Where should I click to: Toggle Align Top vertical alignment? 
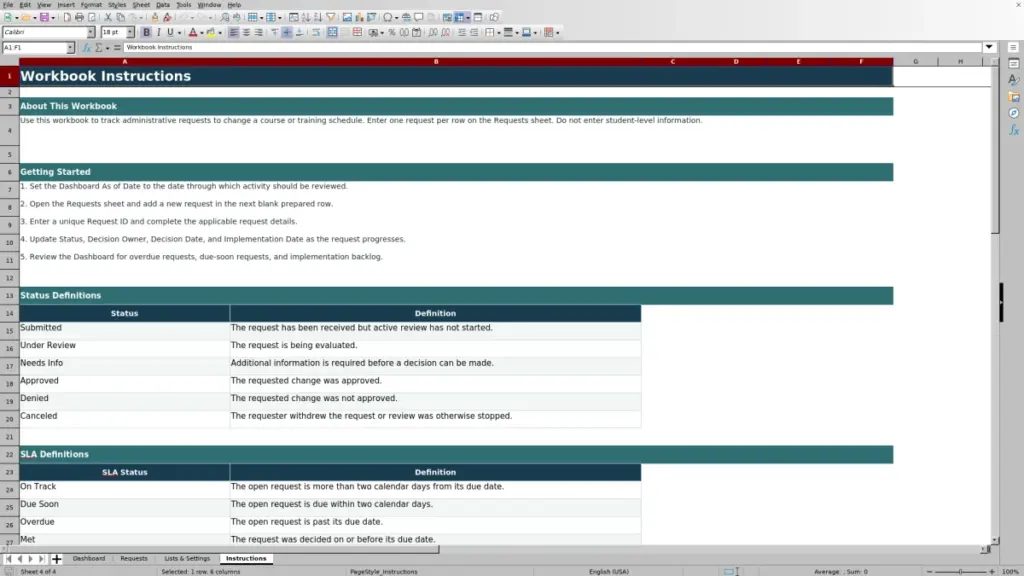pos(275,32)
